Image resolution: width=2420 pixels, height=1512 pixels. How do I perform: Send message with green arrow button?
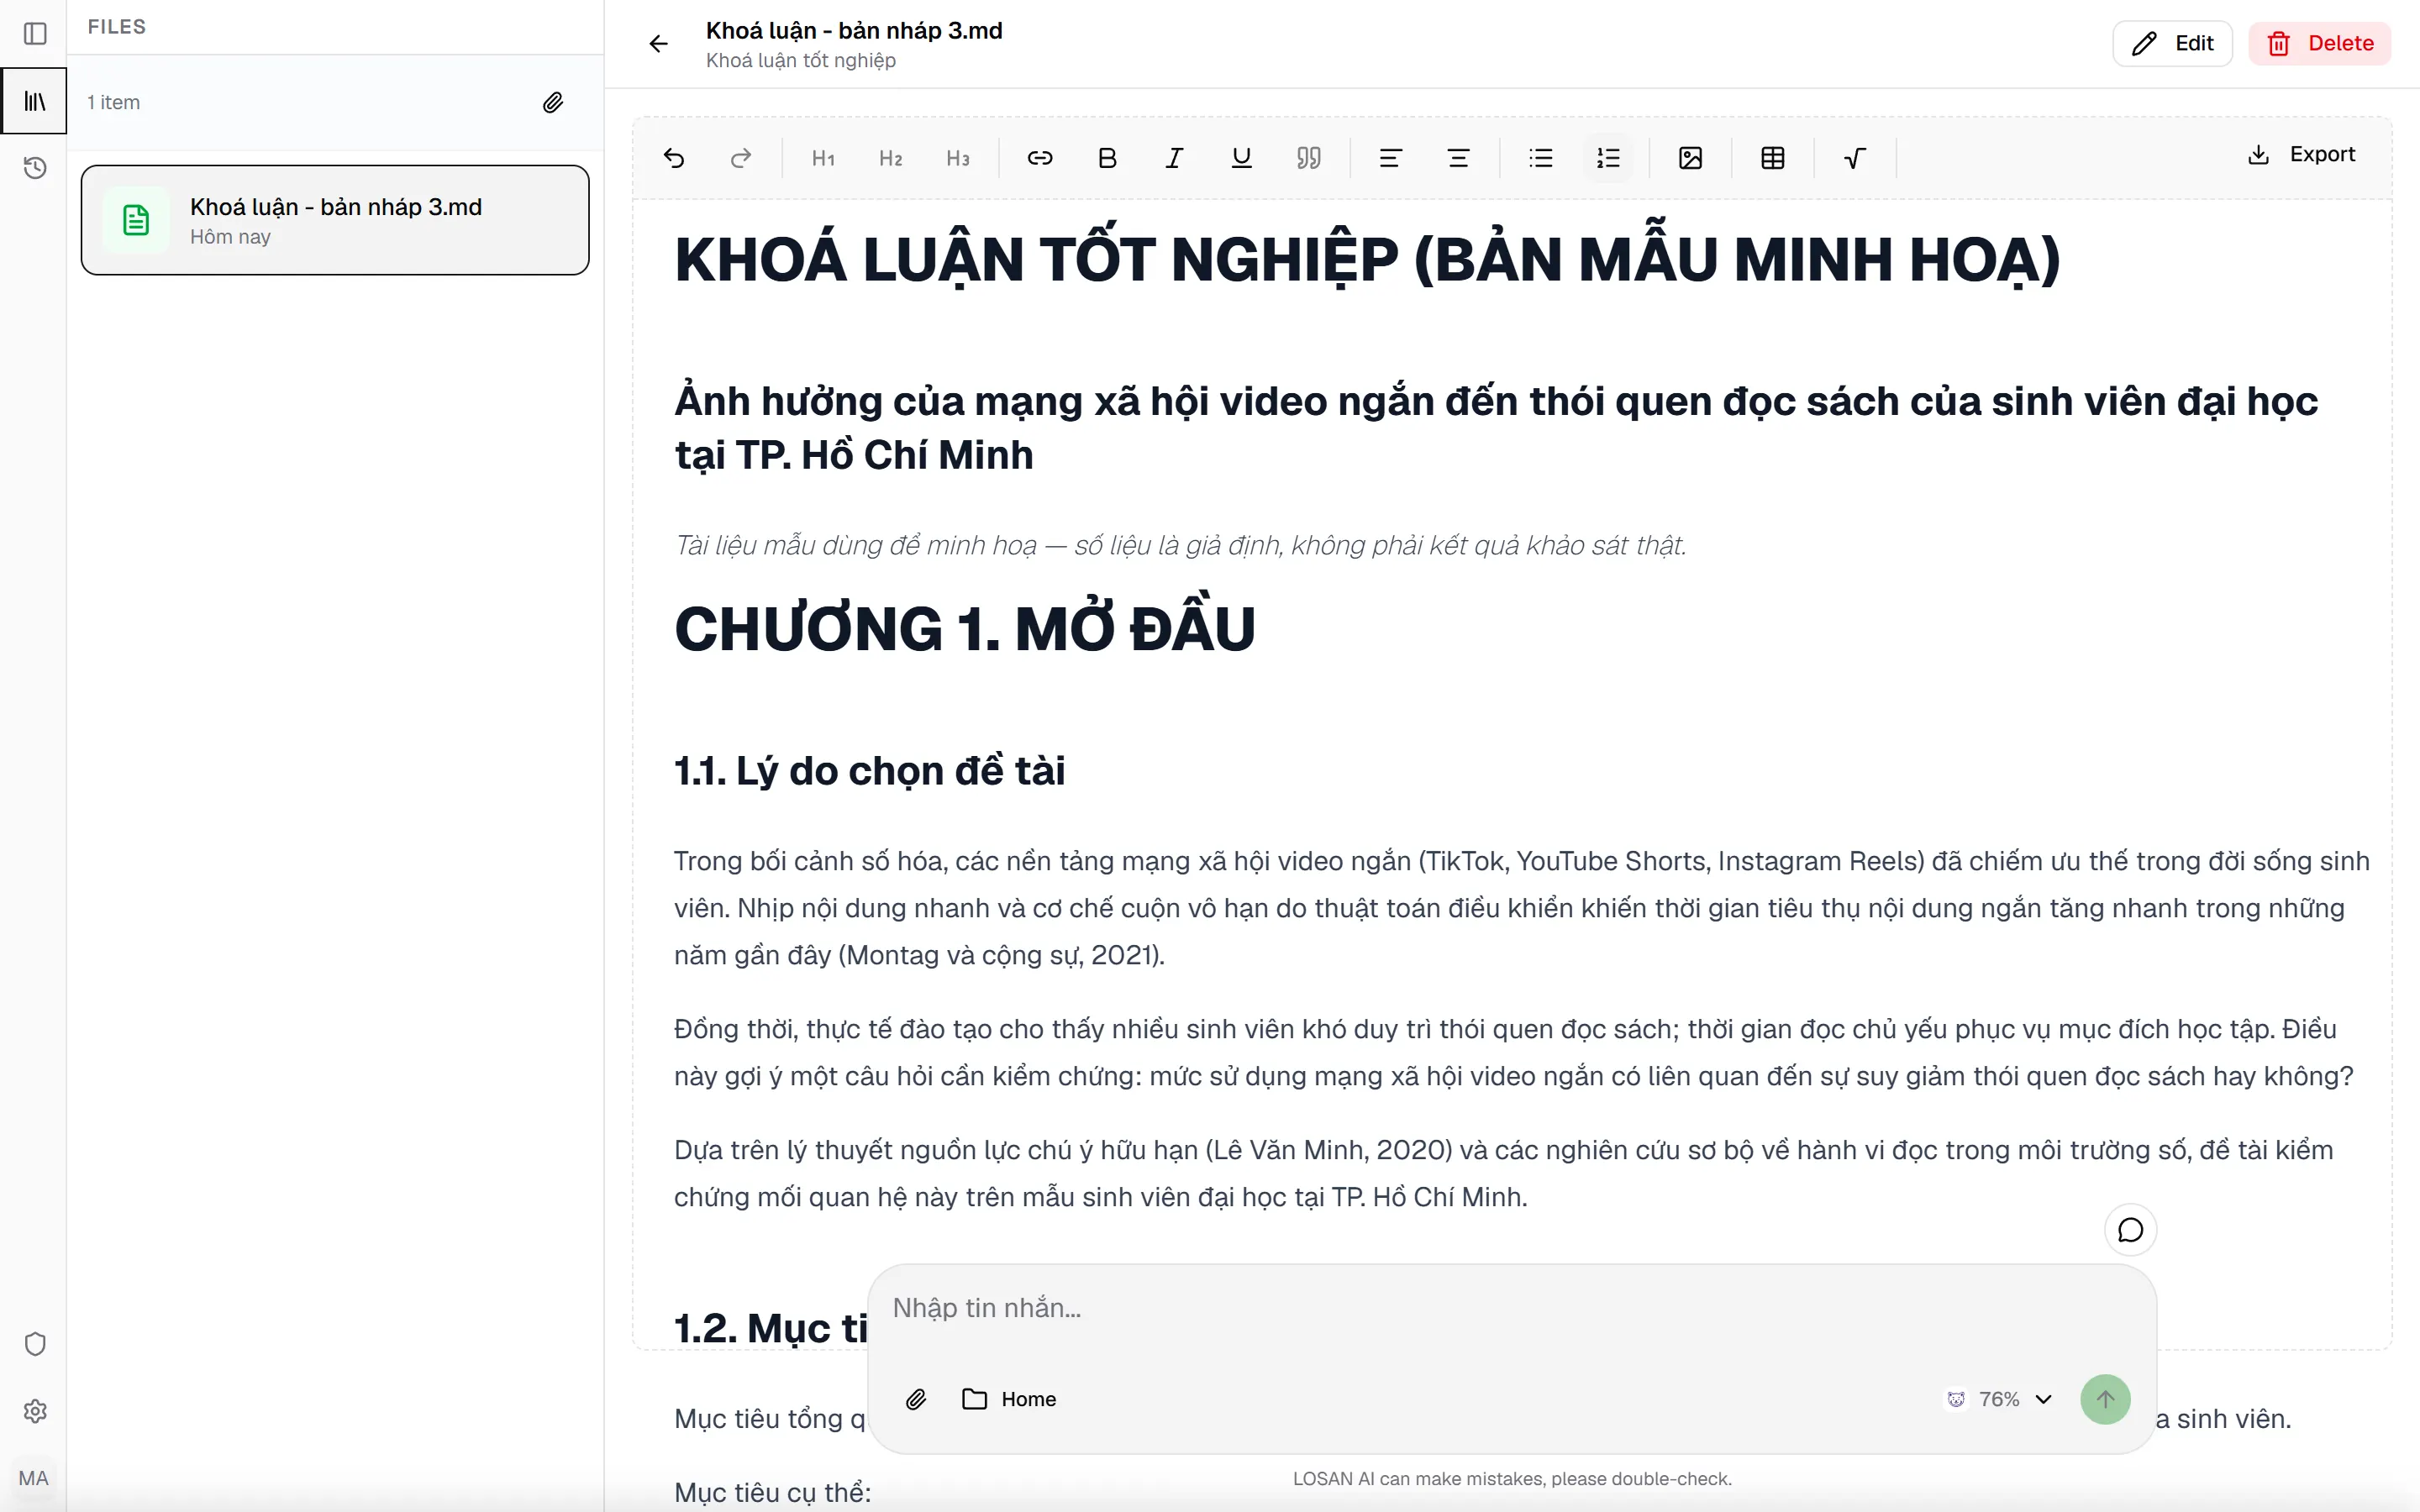pos(2105,1399)
